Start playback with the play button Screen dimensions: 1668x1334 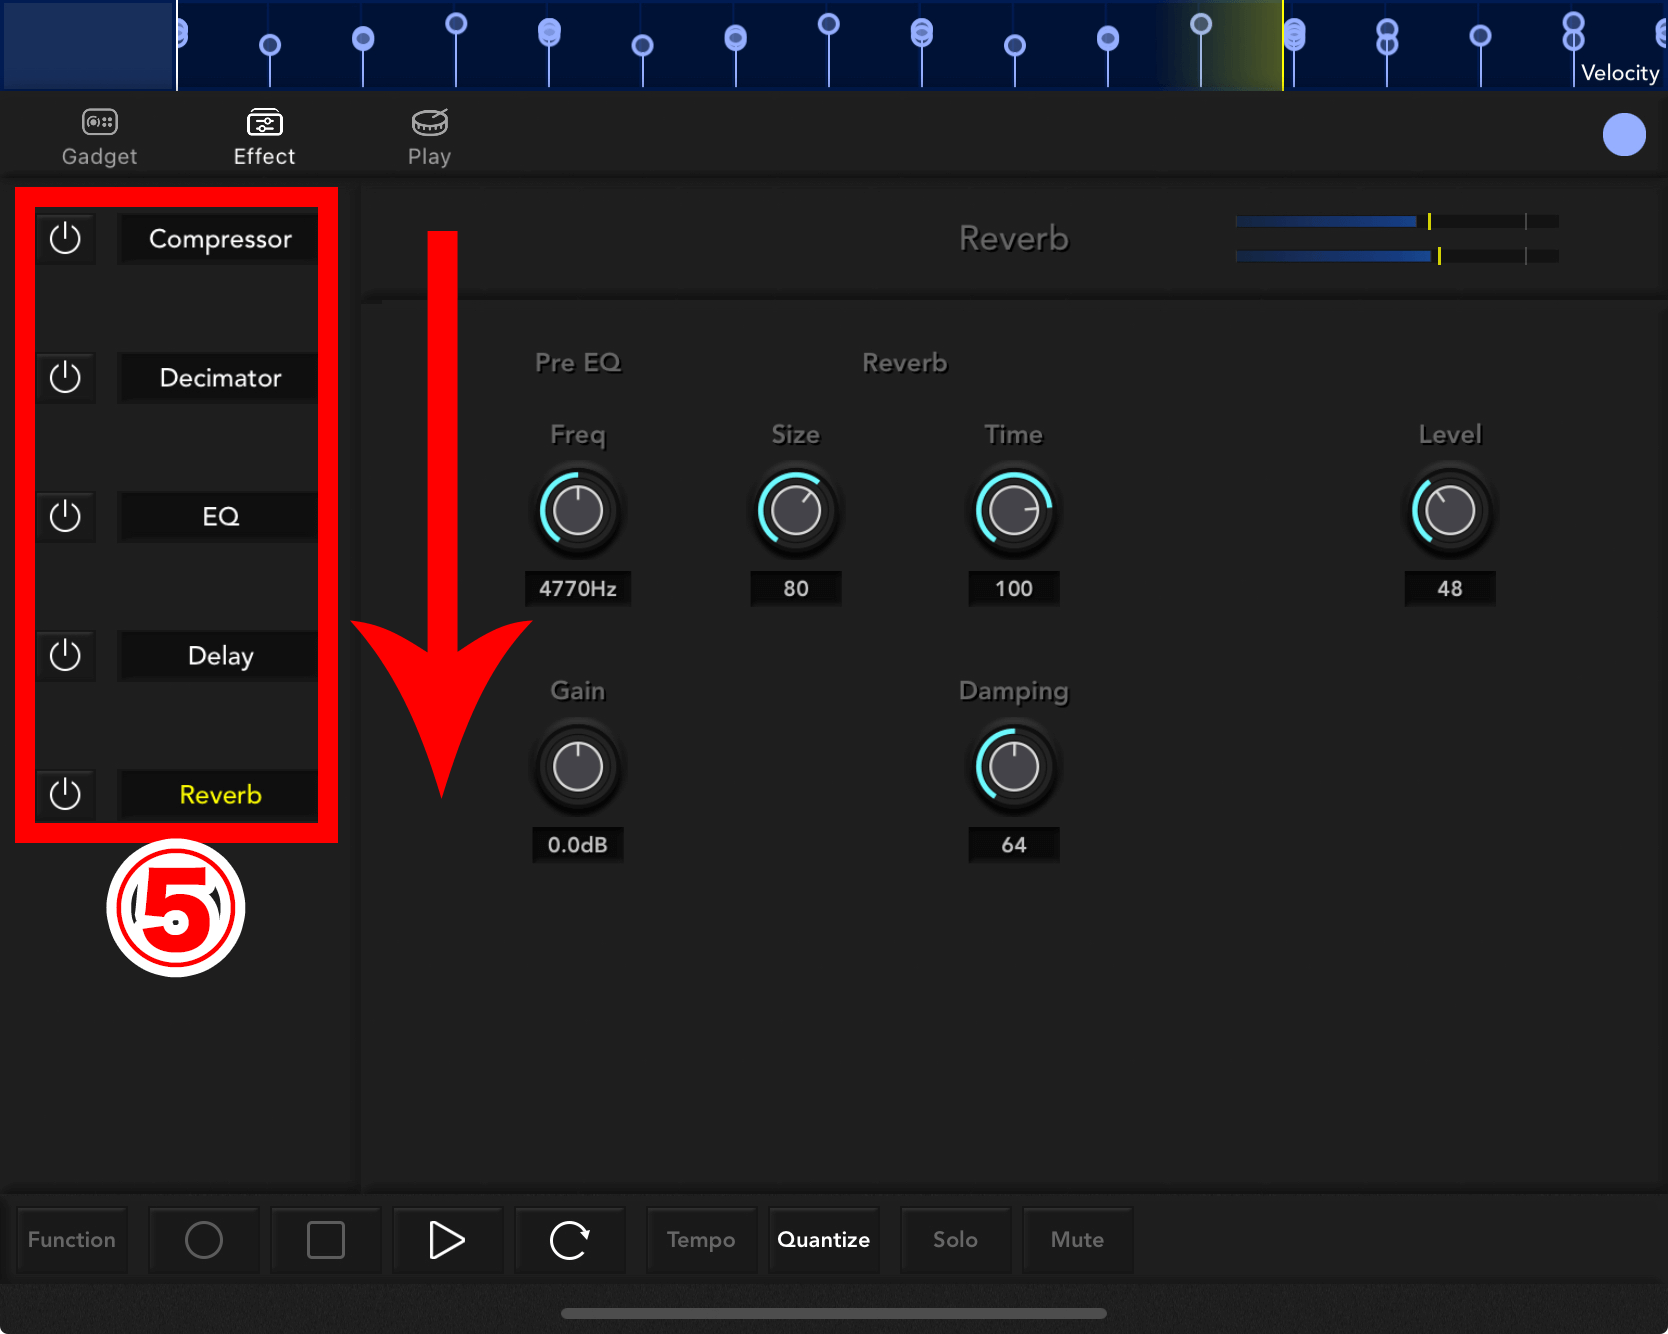pos(448,1240)
